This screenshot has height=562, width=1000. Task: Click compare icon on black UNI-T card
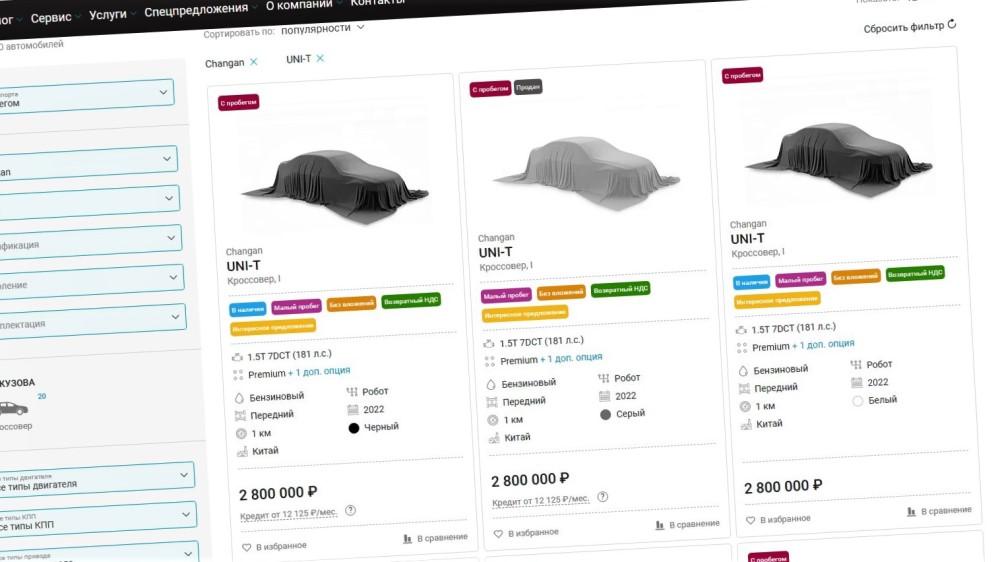pyautogui.click(x=407, y=538)
